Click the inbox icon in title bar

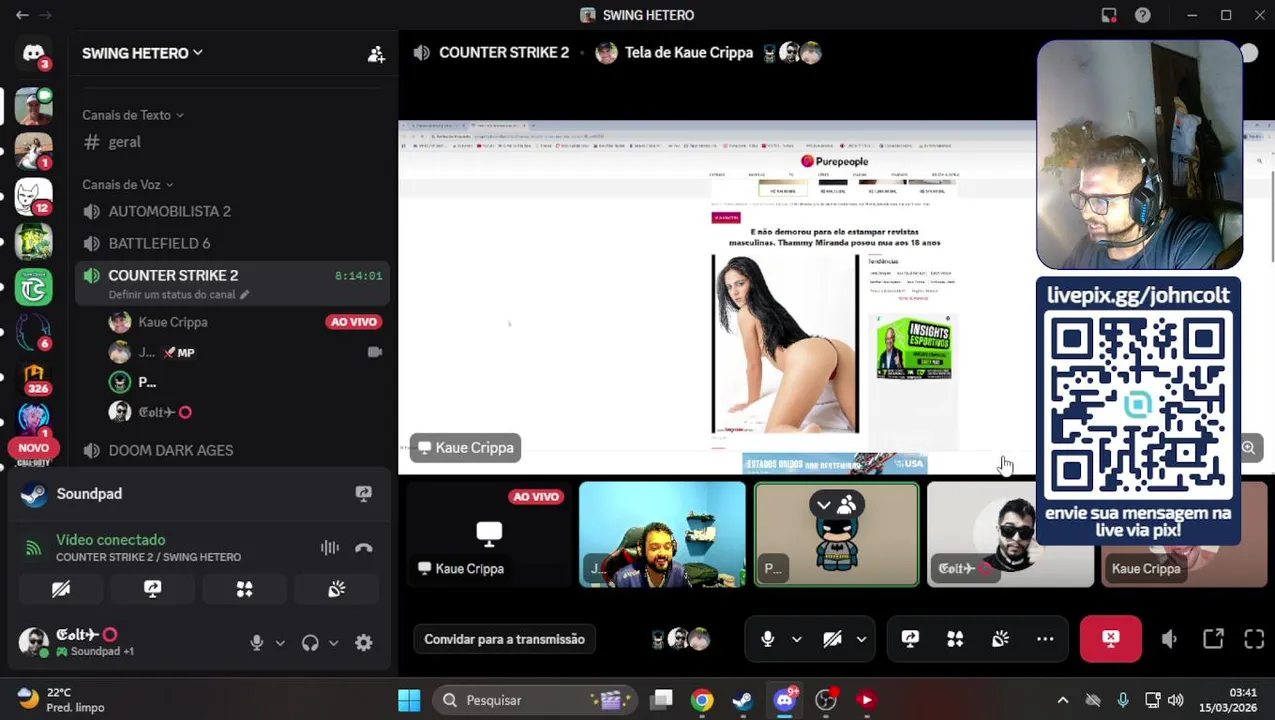coord(1109,15)
